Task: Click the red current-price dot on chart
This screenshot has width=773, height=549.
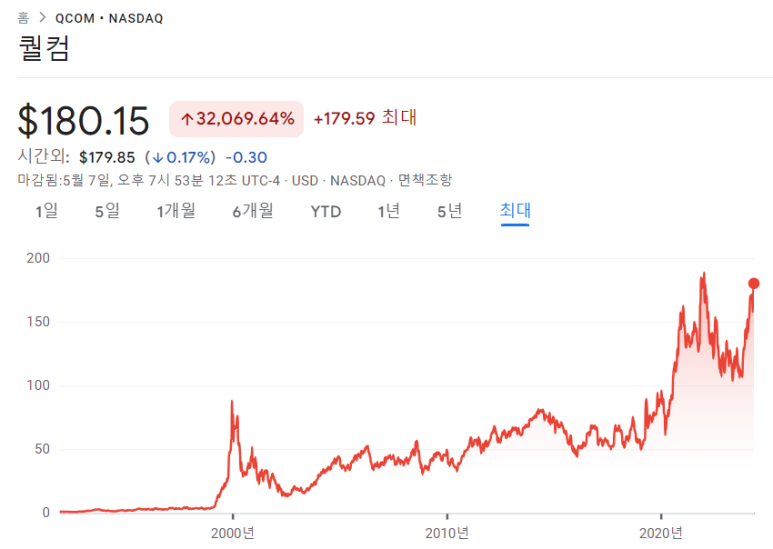Action: point(753,283)
